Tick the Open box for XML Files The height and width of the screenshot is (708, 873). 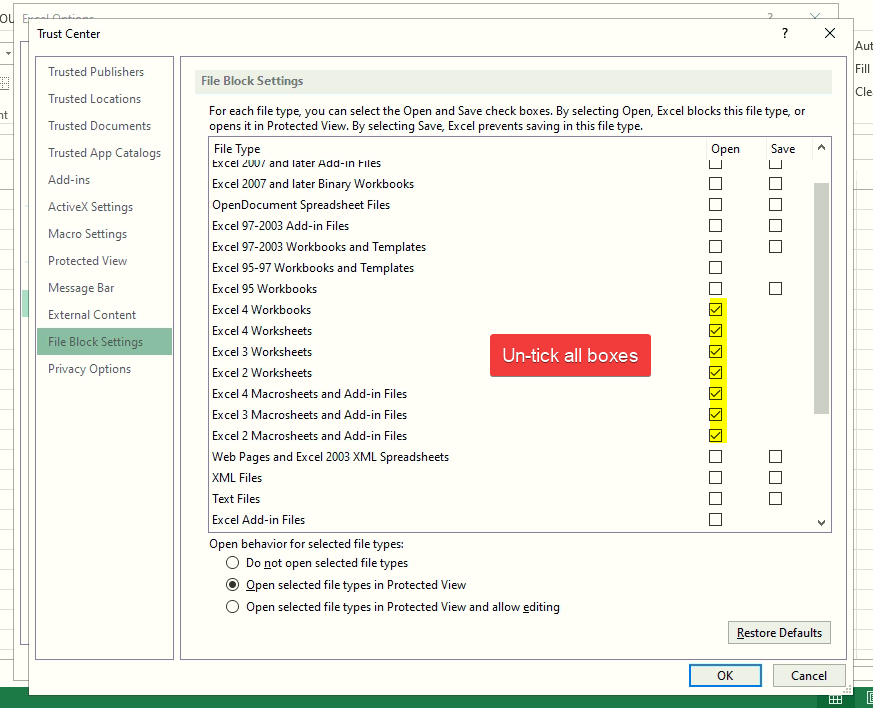tap(715, 478)
